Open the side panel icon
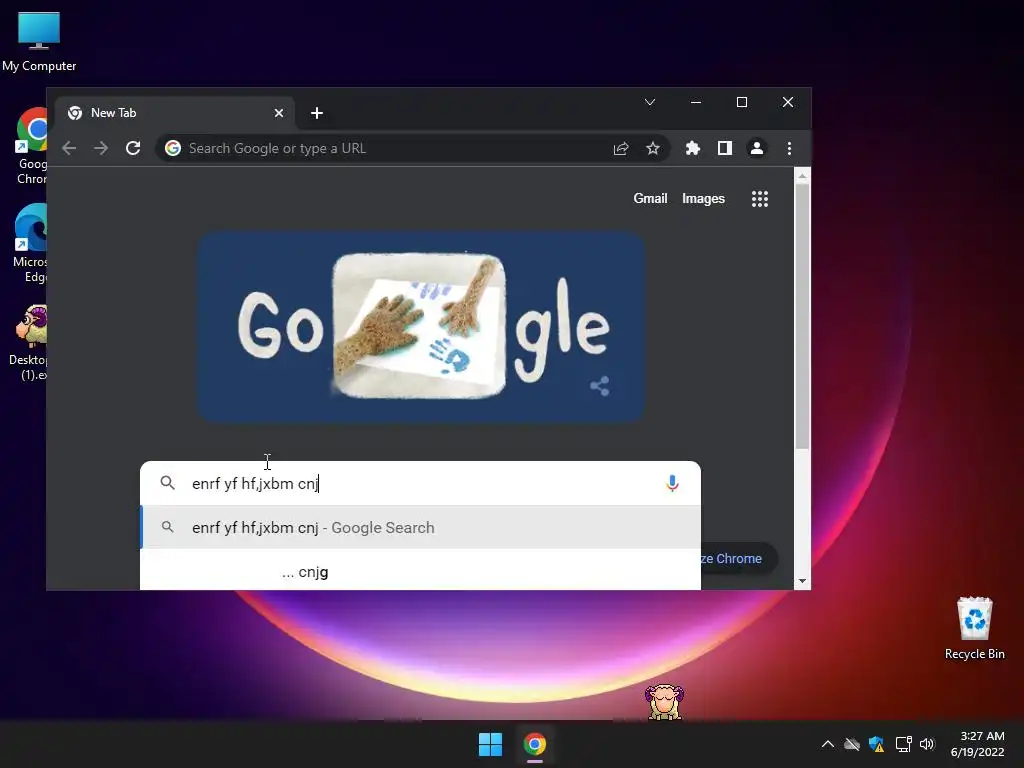This screenshot has width=1024, height=768. click(x=724, y=148)
